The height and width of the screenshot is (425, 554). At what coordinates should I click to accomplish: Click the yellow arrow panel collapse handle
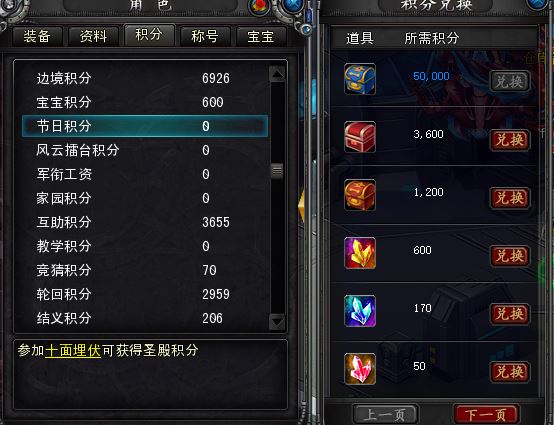click(301, 207)
